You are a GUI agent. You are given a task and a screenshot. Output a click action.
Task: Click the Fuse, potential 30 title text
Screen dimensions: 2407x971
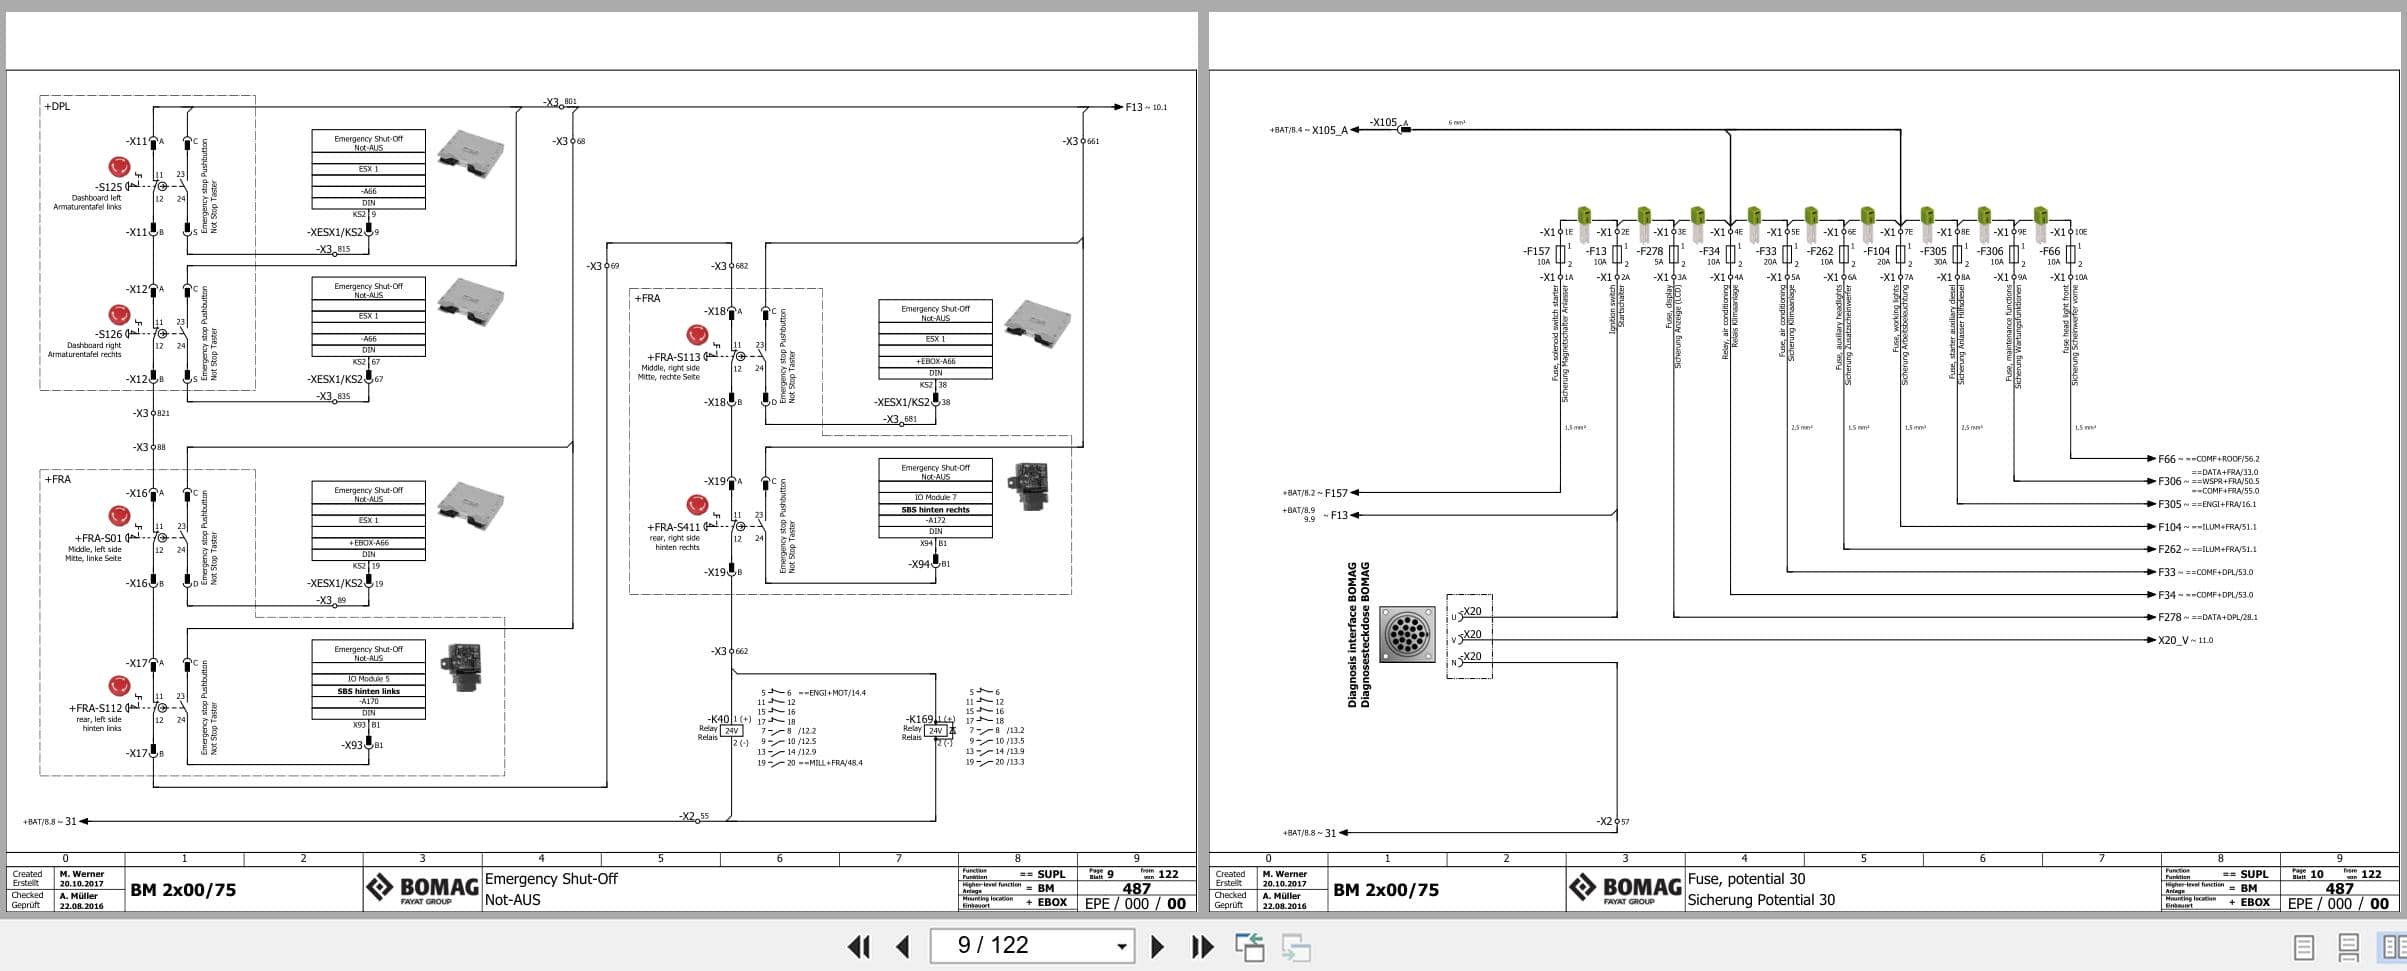point(1745,878)
